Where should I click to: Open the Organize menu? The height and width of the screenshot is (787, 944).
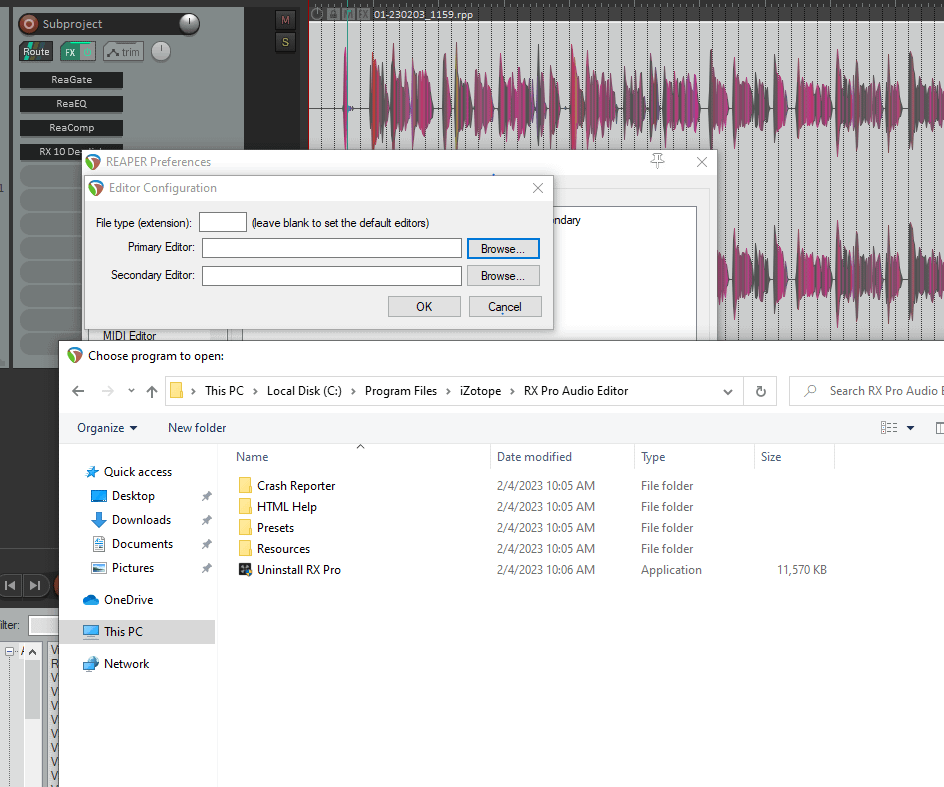(x=107, y=428)
